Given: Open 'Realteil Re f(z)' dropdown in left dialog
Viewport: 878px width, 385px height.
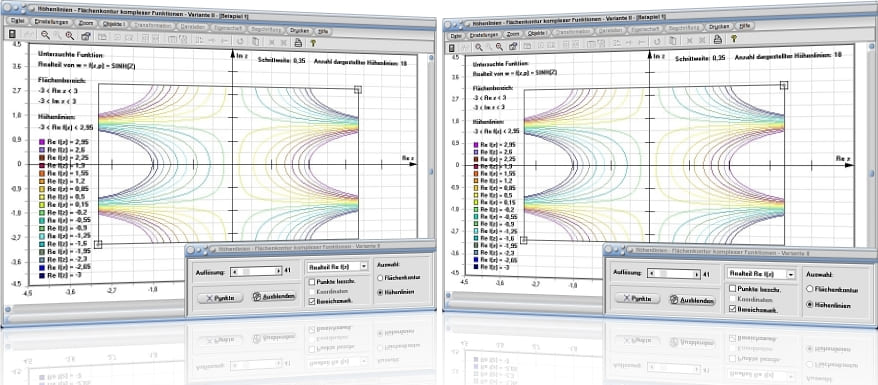Looking at the screenshot, I should tap(337, 267).
